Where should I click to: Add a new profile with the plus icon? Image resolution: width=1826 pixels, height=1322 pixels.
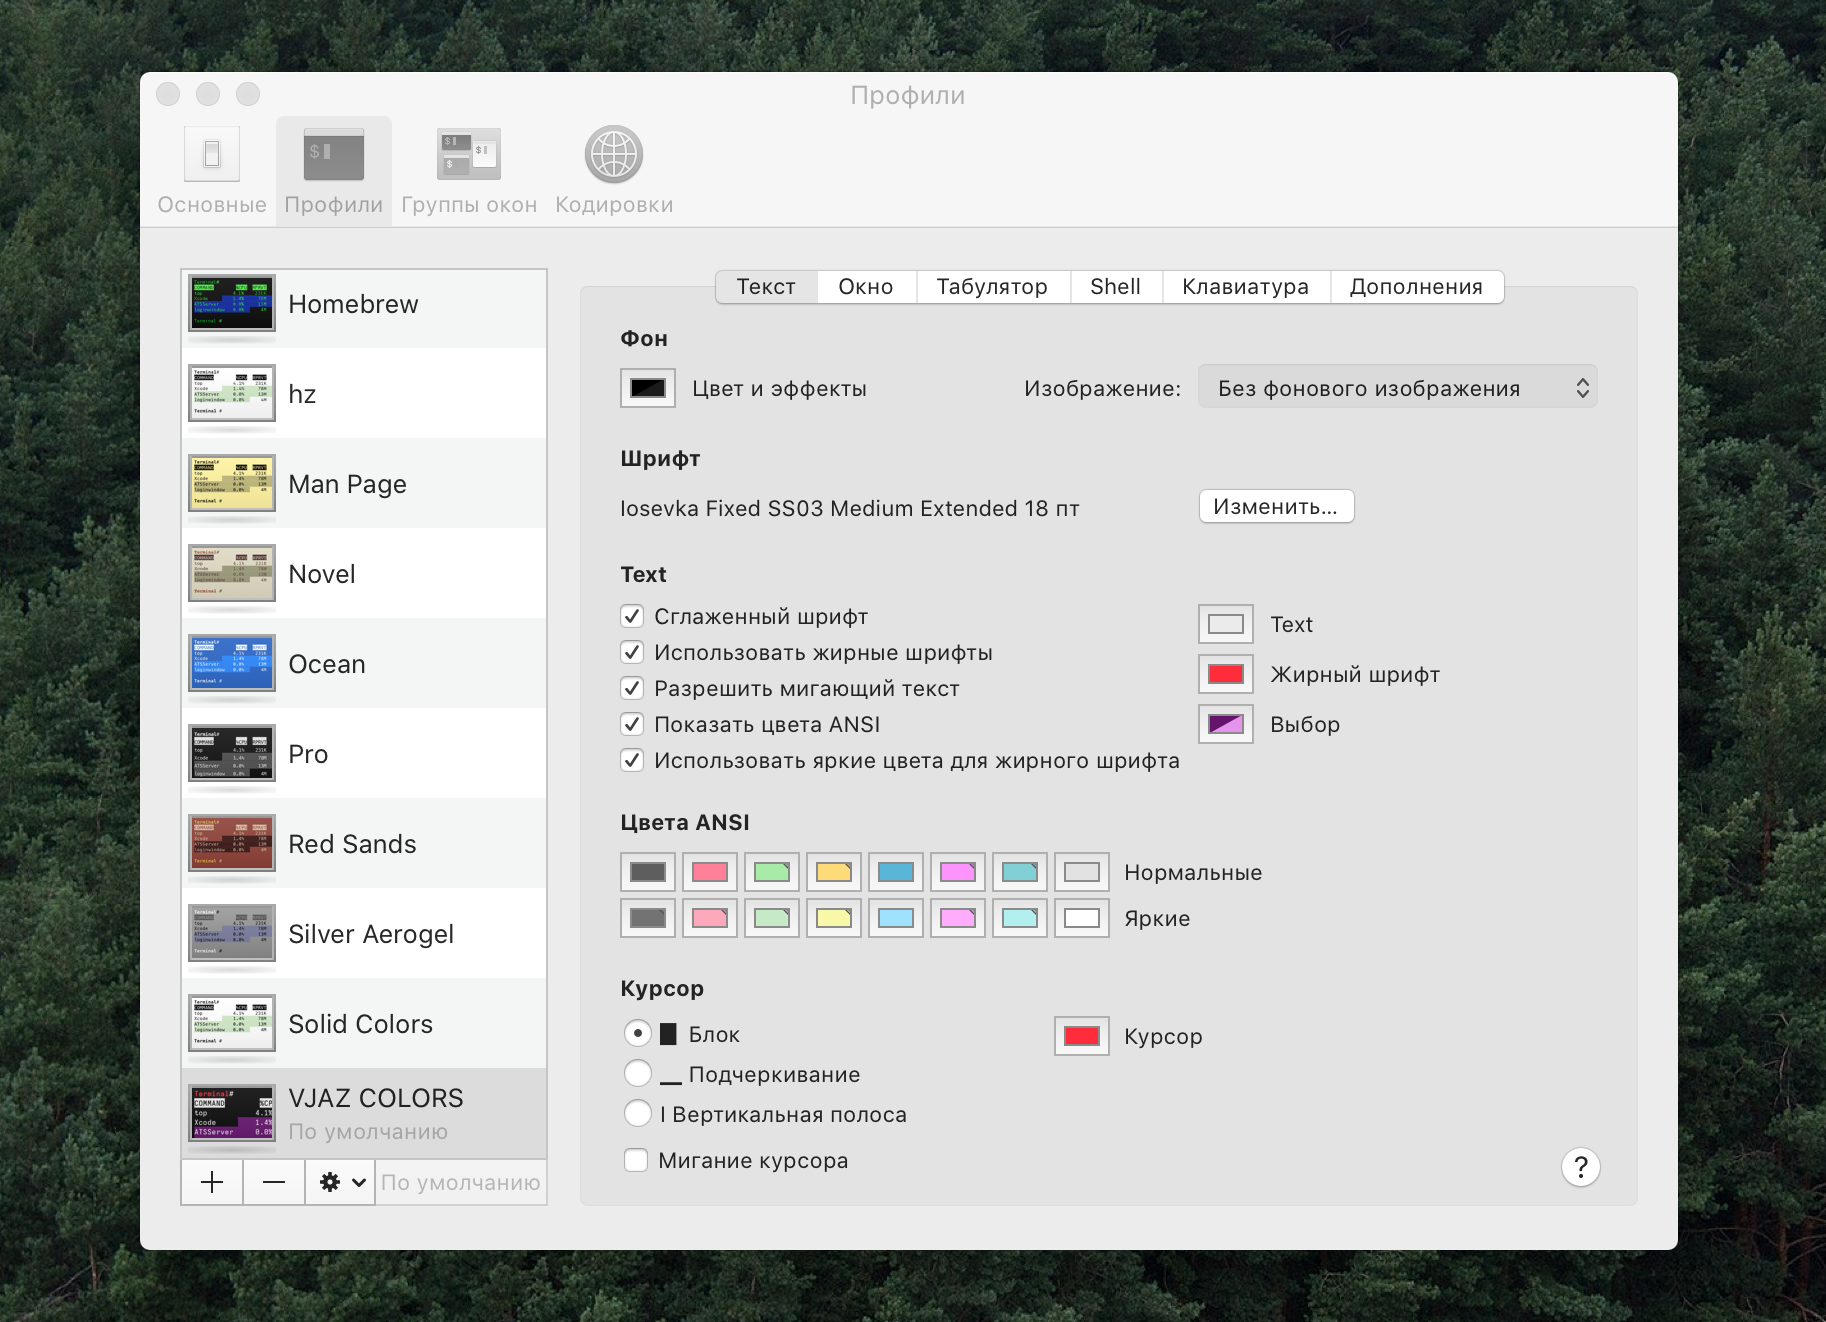pos(212,1182)
